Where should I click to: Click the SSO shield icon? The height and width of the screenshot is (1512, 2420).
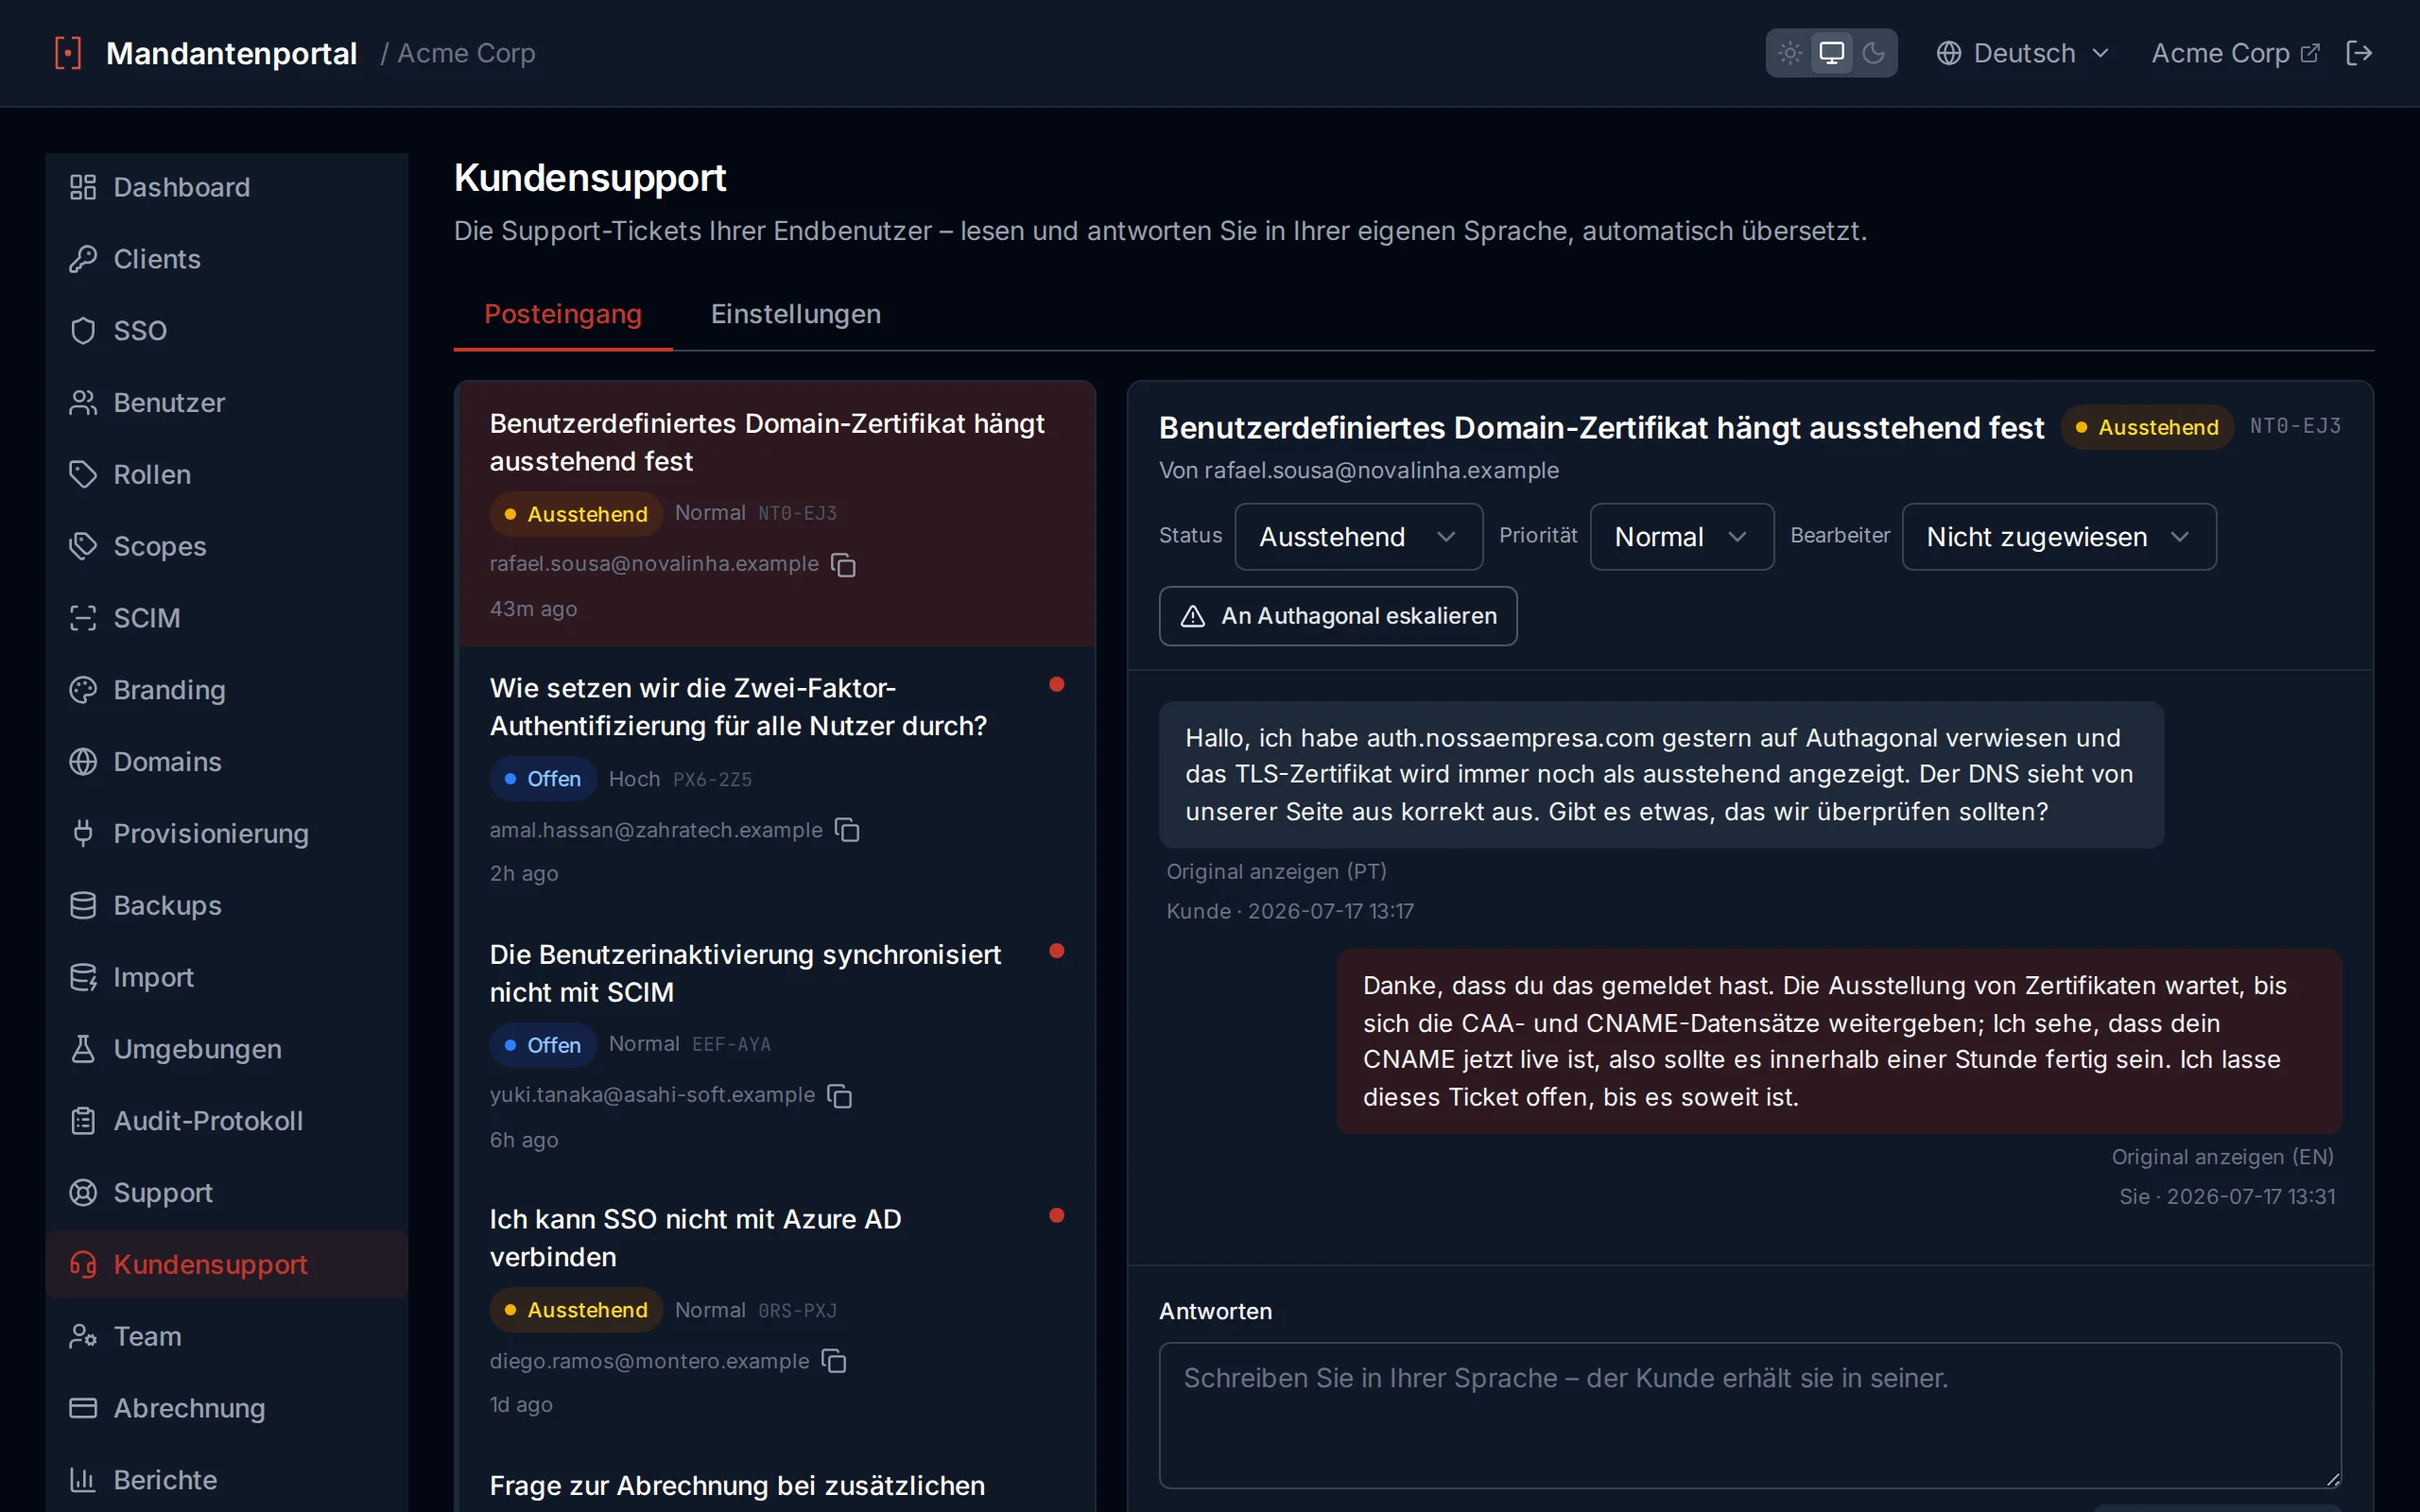point(83,331)
